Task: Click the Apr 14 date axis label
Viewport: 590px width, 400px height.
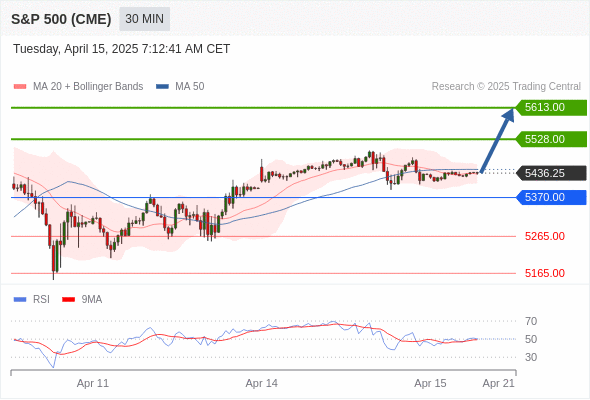Action: pos(262,383)
